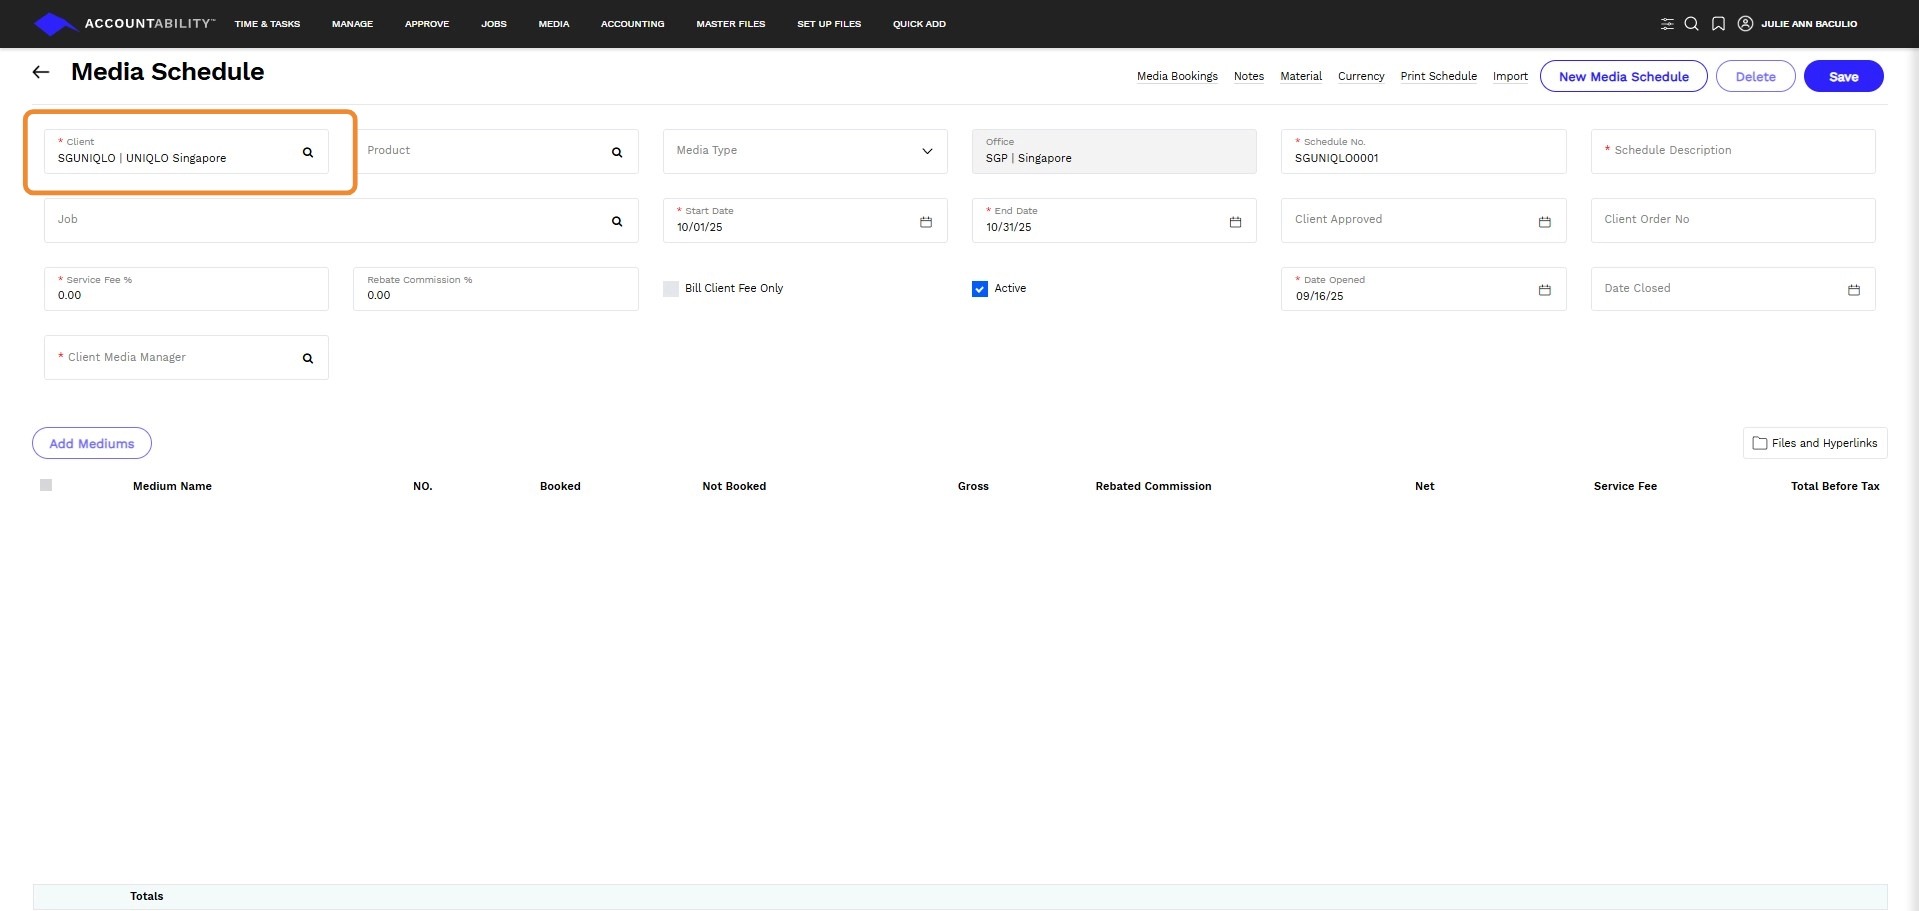Screen dimensions: 1919x911
Task: Click the Totals row label
Action: [x=146, y=896]
